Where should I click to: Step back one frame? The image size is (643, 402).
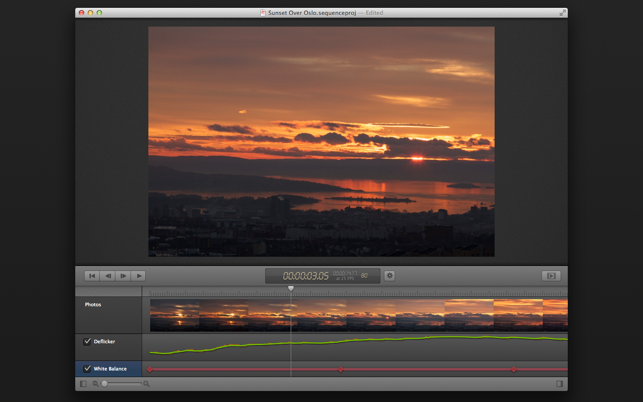[x=107, y=276]
